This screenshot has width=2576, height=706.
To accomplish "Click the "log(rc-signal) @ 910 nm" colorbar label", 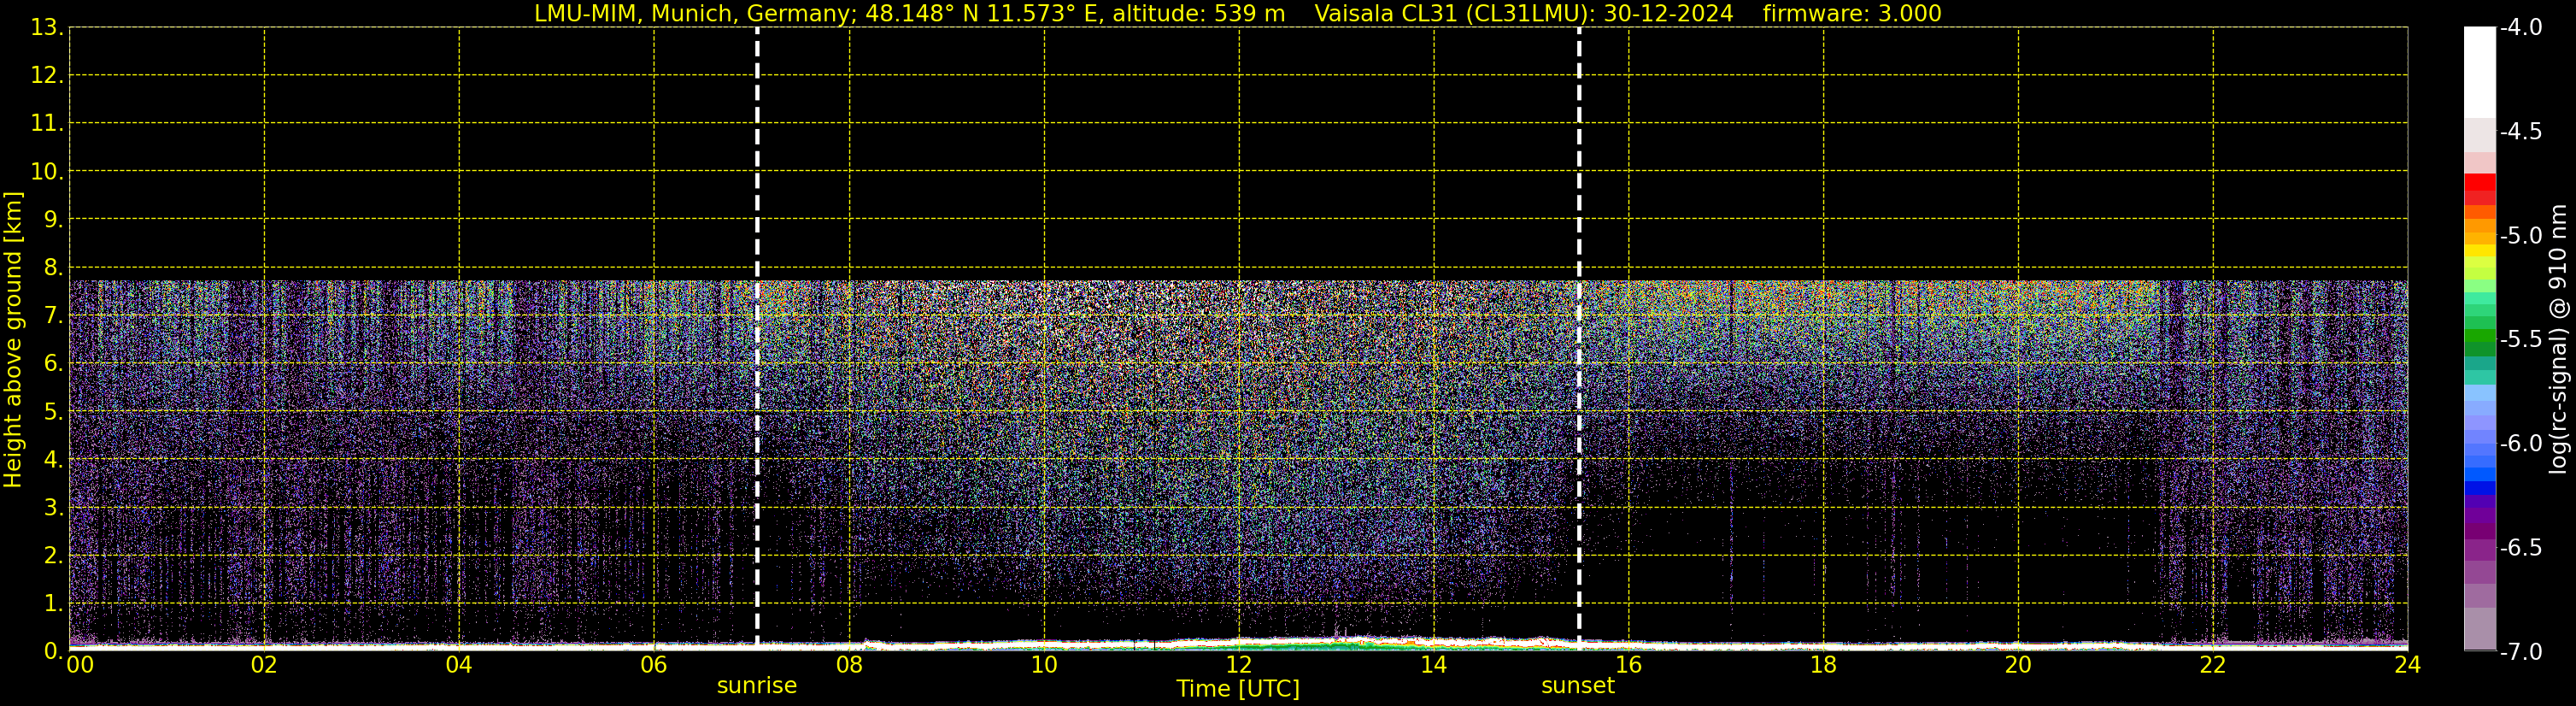I will click(2559, 340).
